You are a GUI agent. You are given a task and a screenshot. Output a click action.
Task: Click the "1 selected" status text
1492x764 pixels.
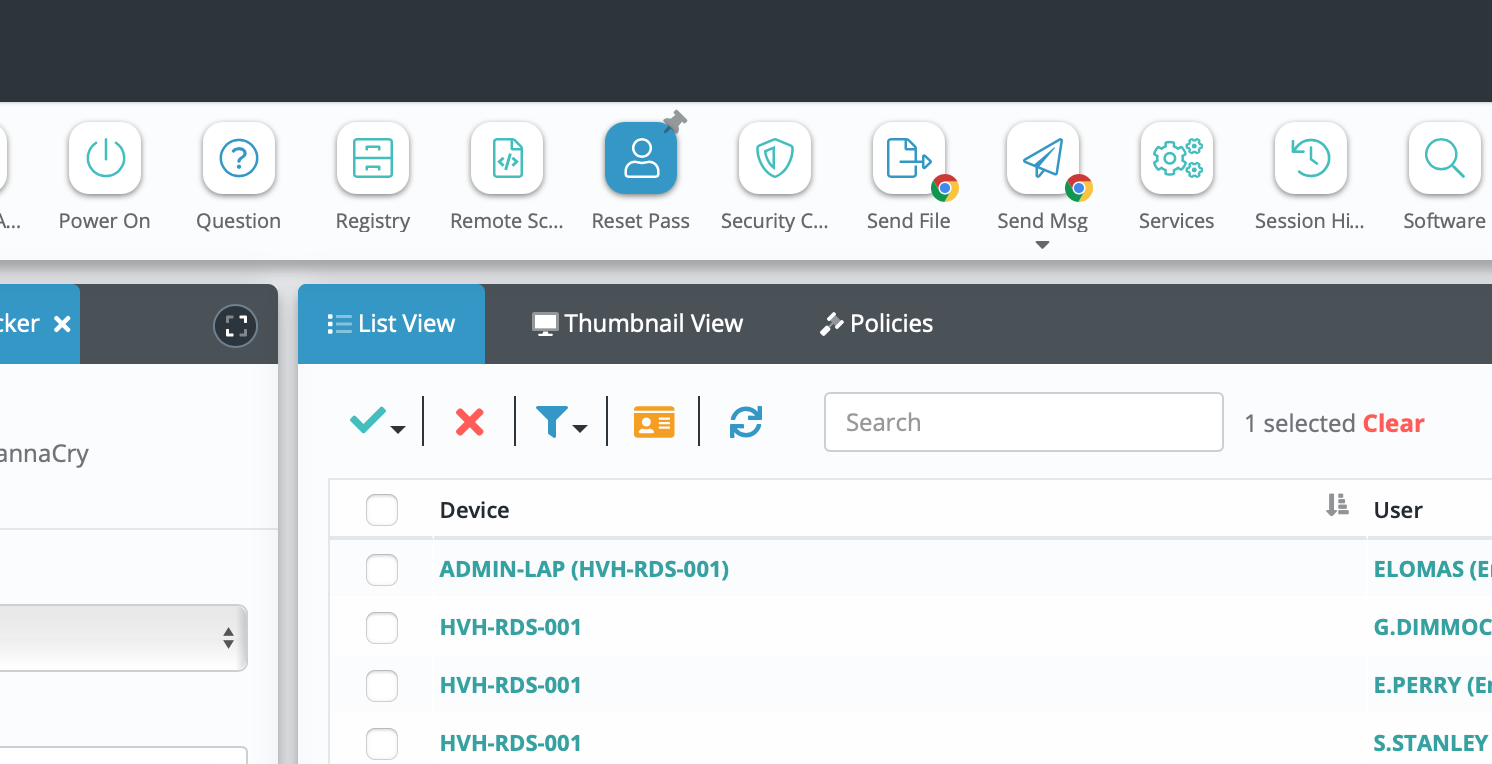click(x=1300, y=423)
